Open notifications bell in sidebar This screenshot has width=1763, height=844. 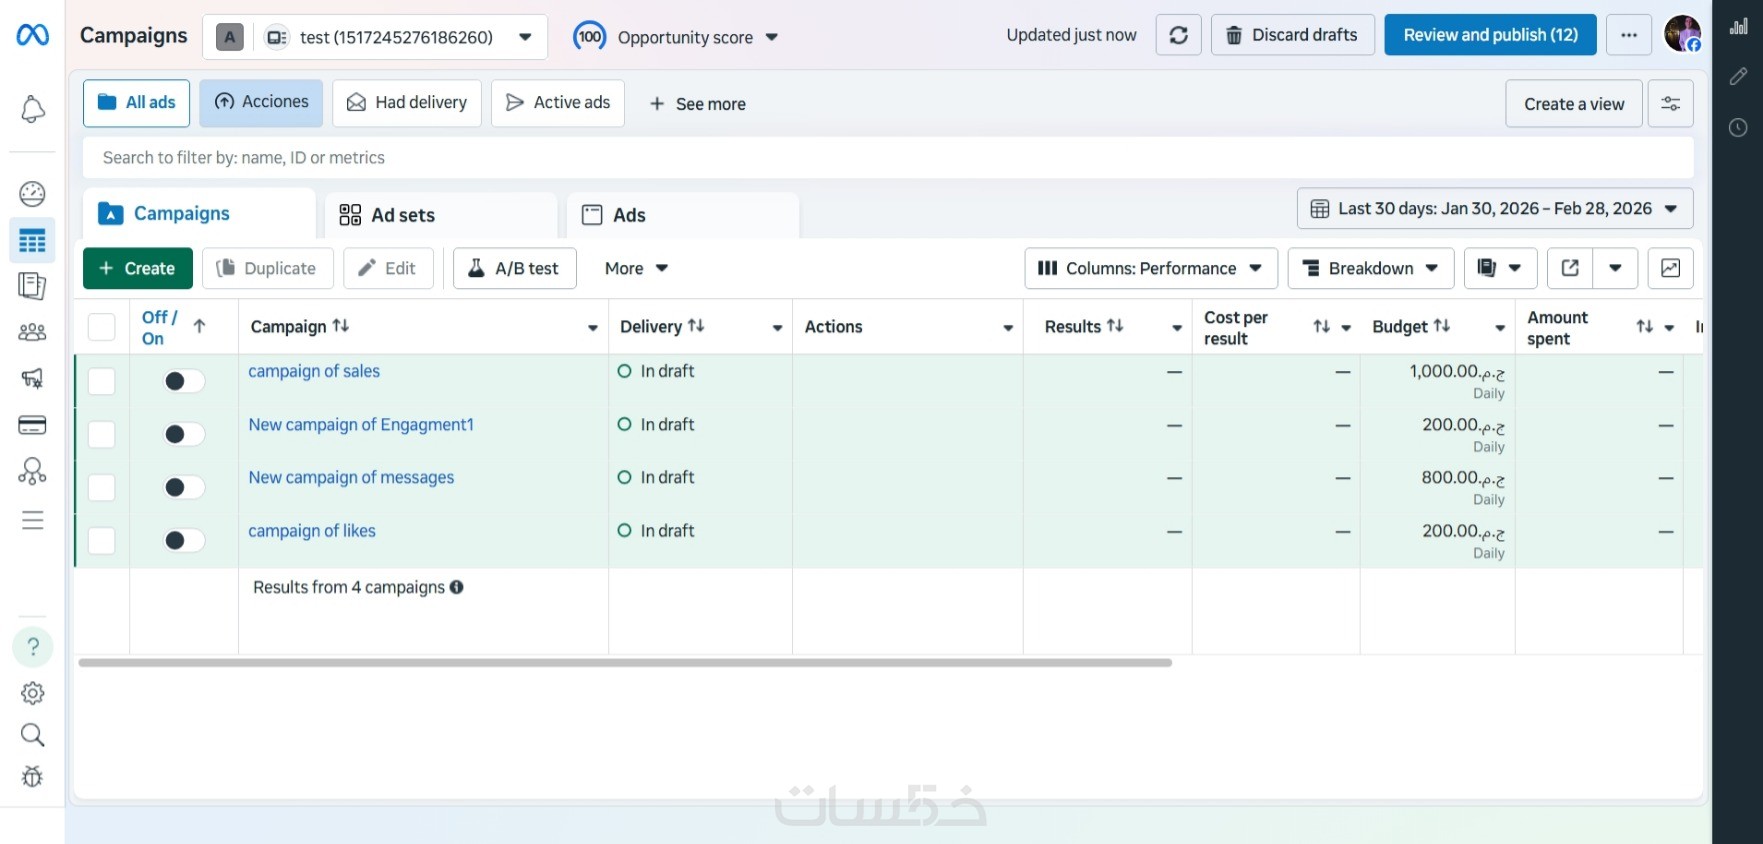(32, 109)
